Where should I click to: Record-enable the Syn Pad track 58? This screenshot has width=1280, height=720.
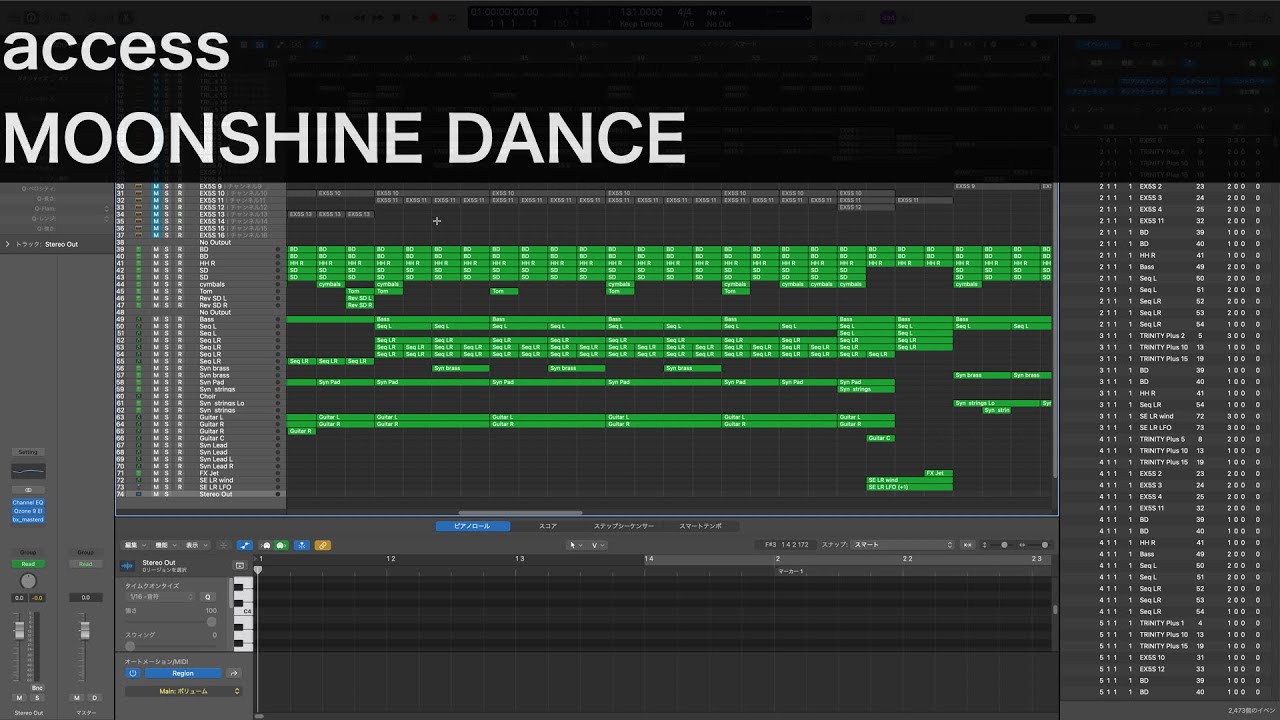click(x=179, y=382)
